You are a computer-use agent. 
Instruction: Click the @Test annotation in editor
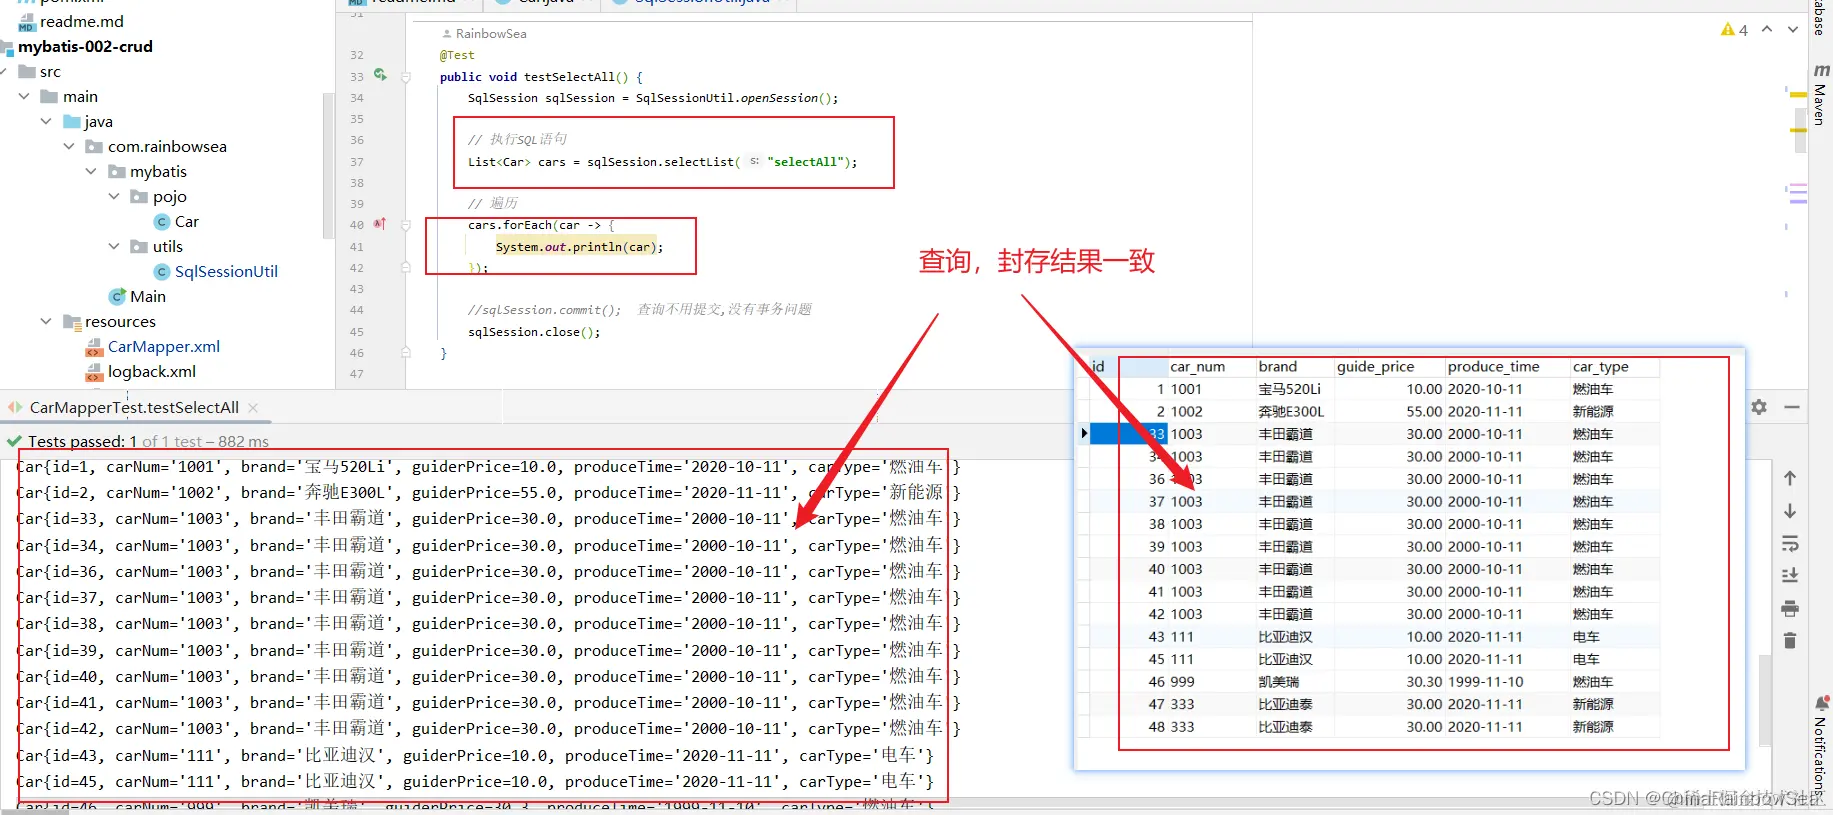tap(457, 55)
